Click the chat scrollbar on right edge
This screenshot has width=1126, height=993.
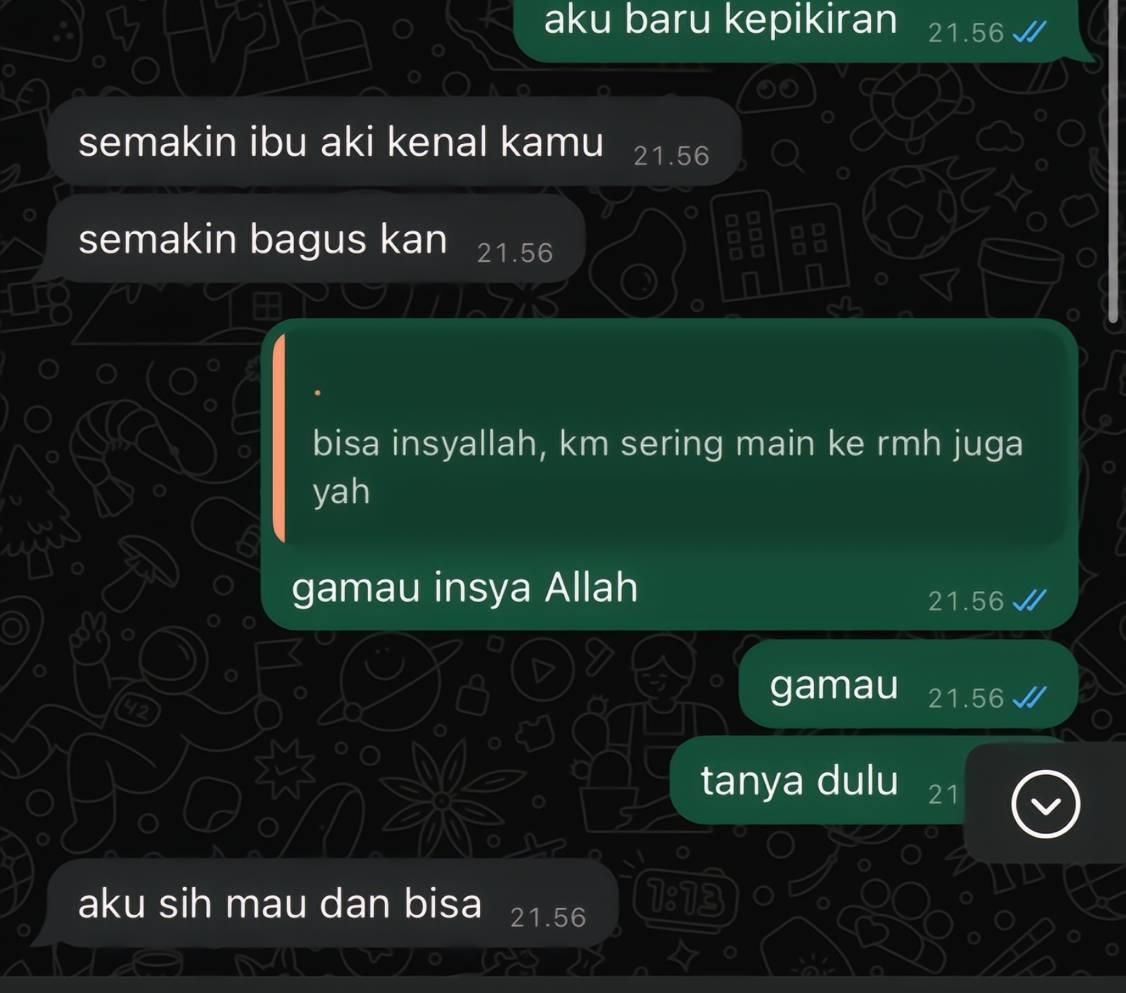pos(1114,162)
